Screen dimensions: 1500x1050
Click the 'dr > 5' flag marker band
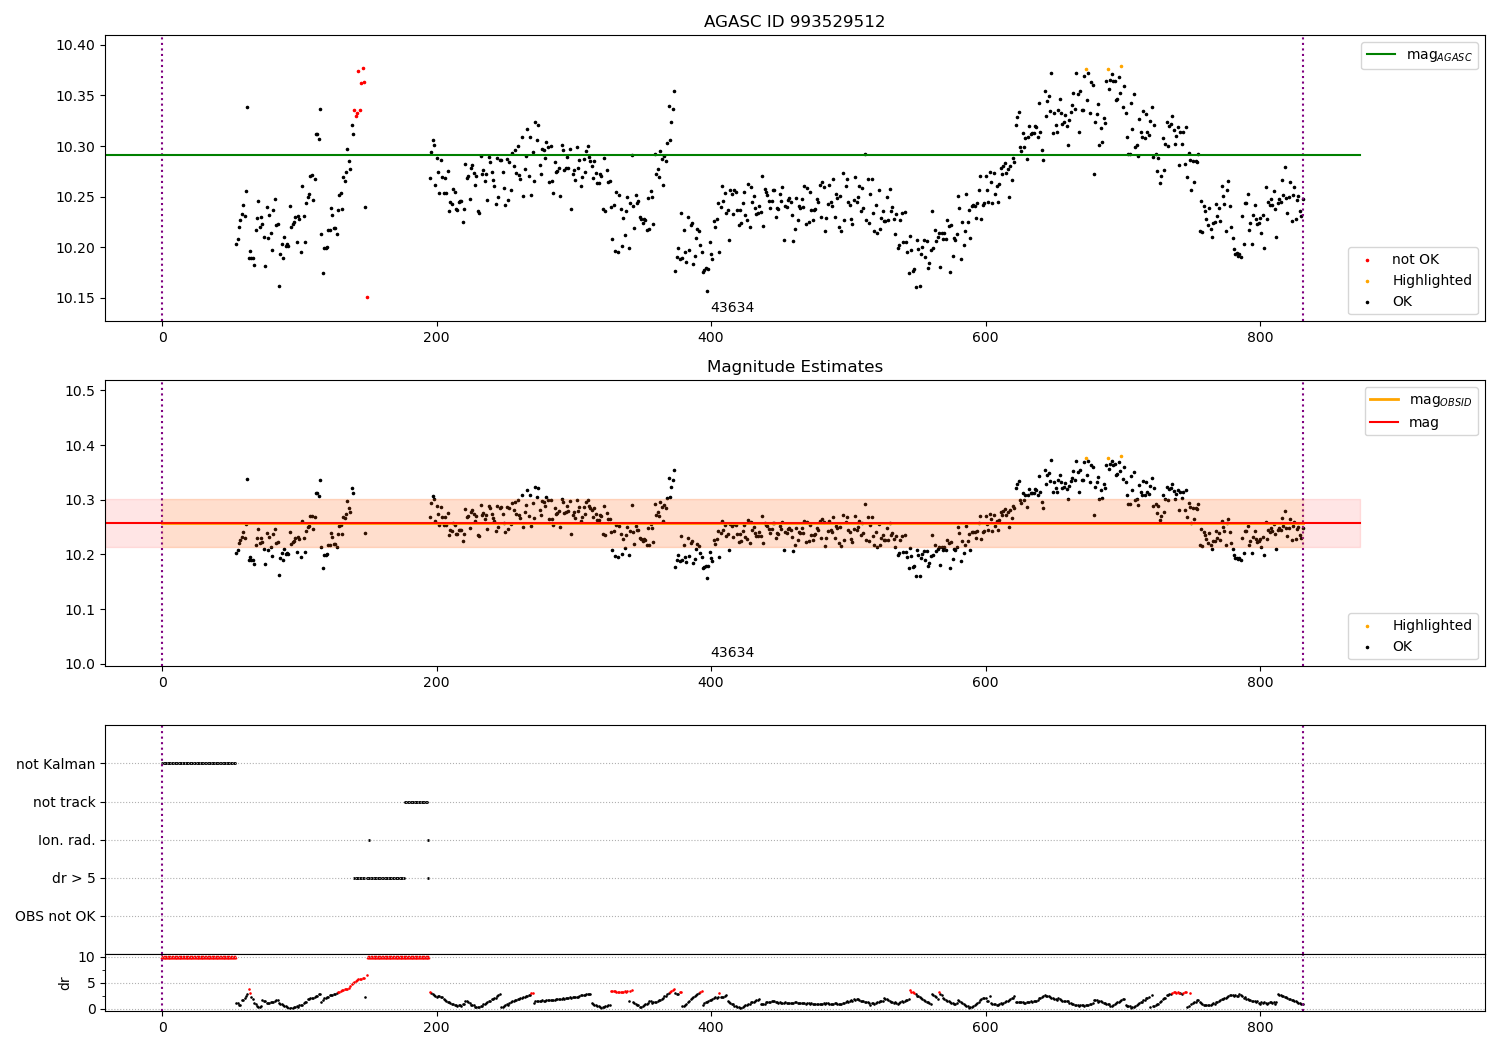pyautogui.click(x=380, y=878)
